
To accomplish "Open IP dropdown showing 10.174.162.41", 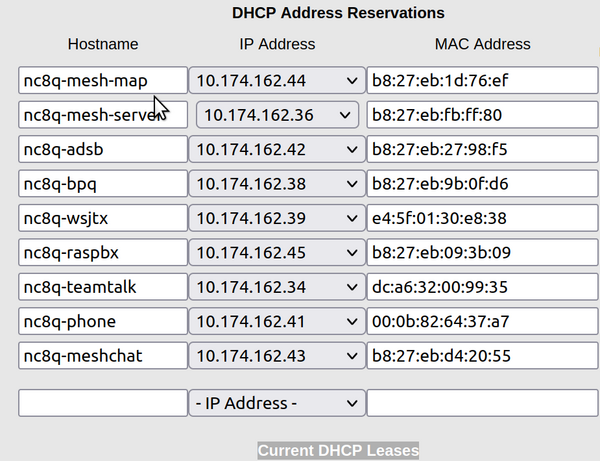I will [x=277, y=321].
